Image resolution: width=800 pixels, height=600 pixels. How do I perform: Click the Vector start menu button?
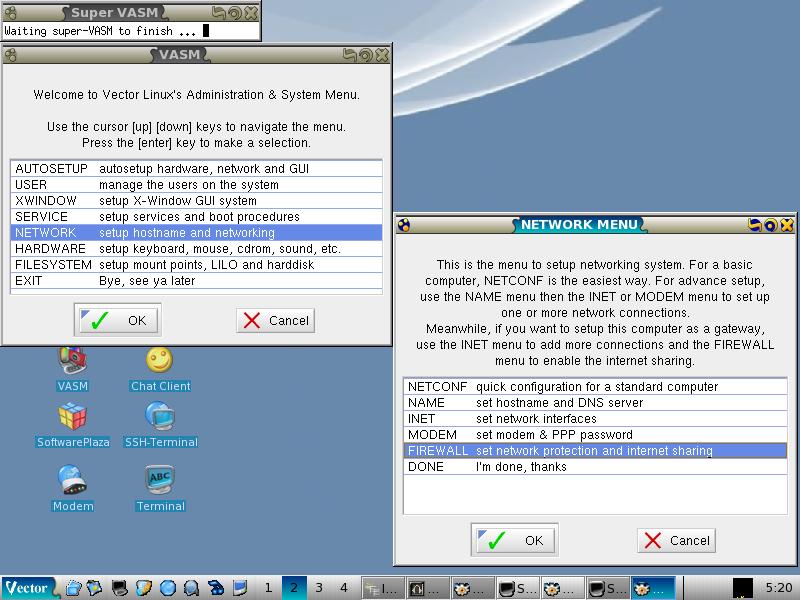pos(28,588)
